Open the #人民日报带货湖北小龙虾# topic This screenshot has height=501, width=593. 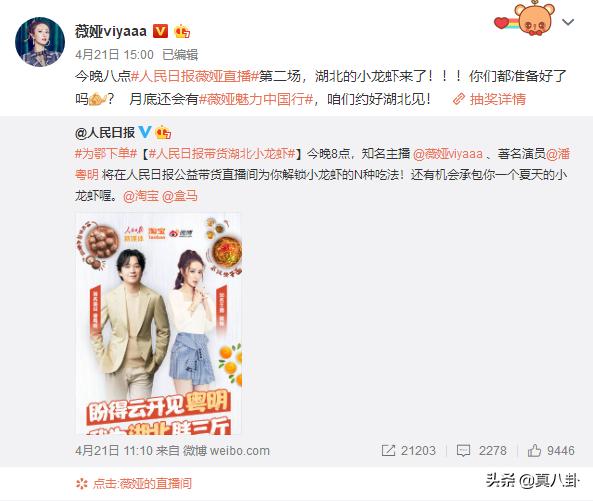coord(222,154)
